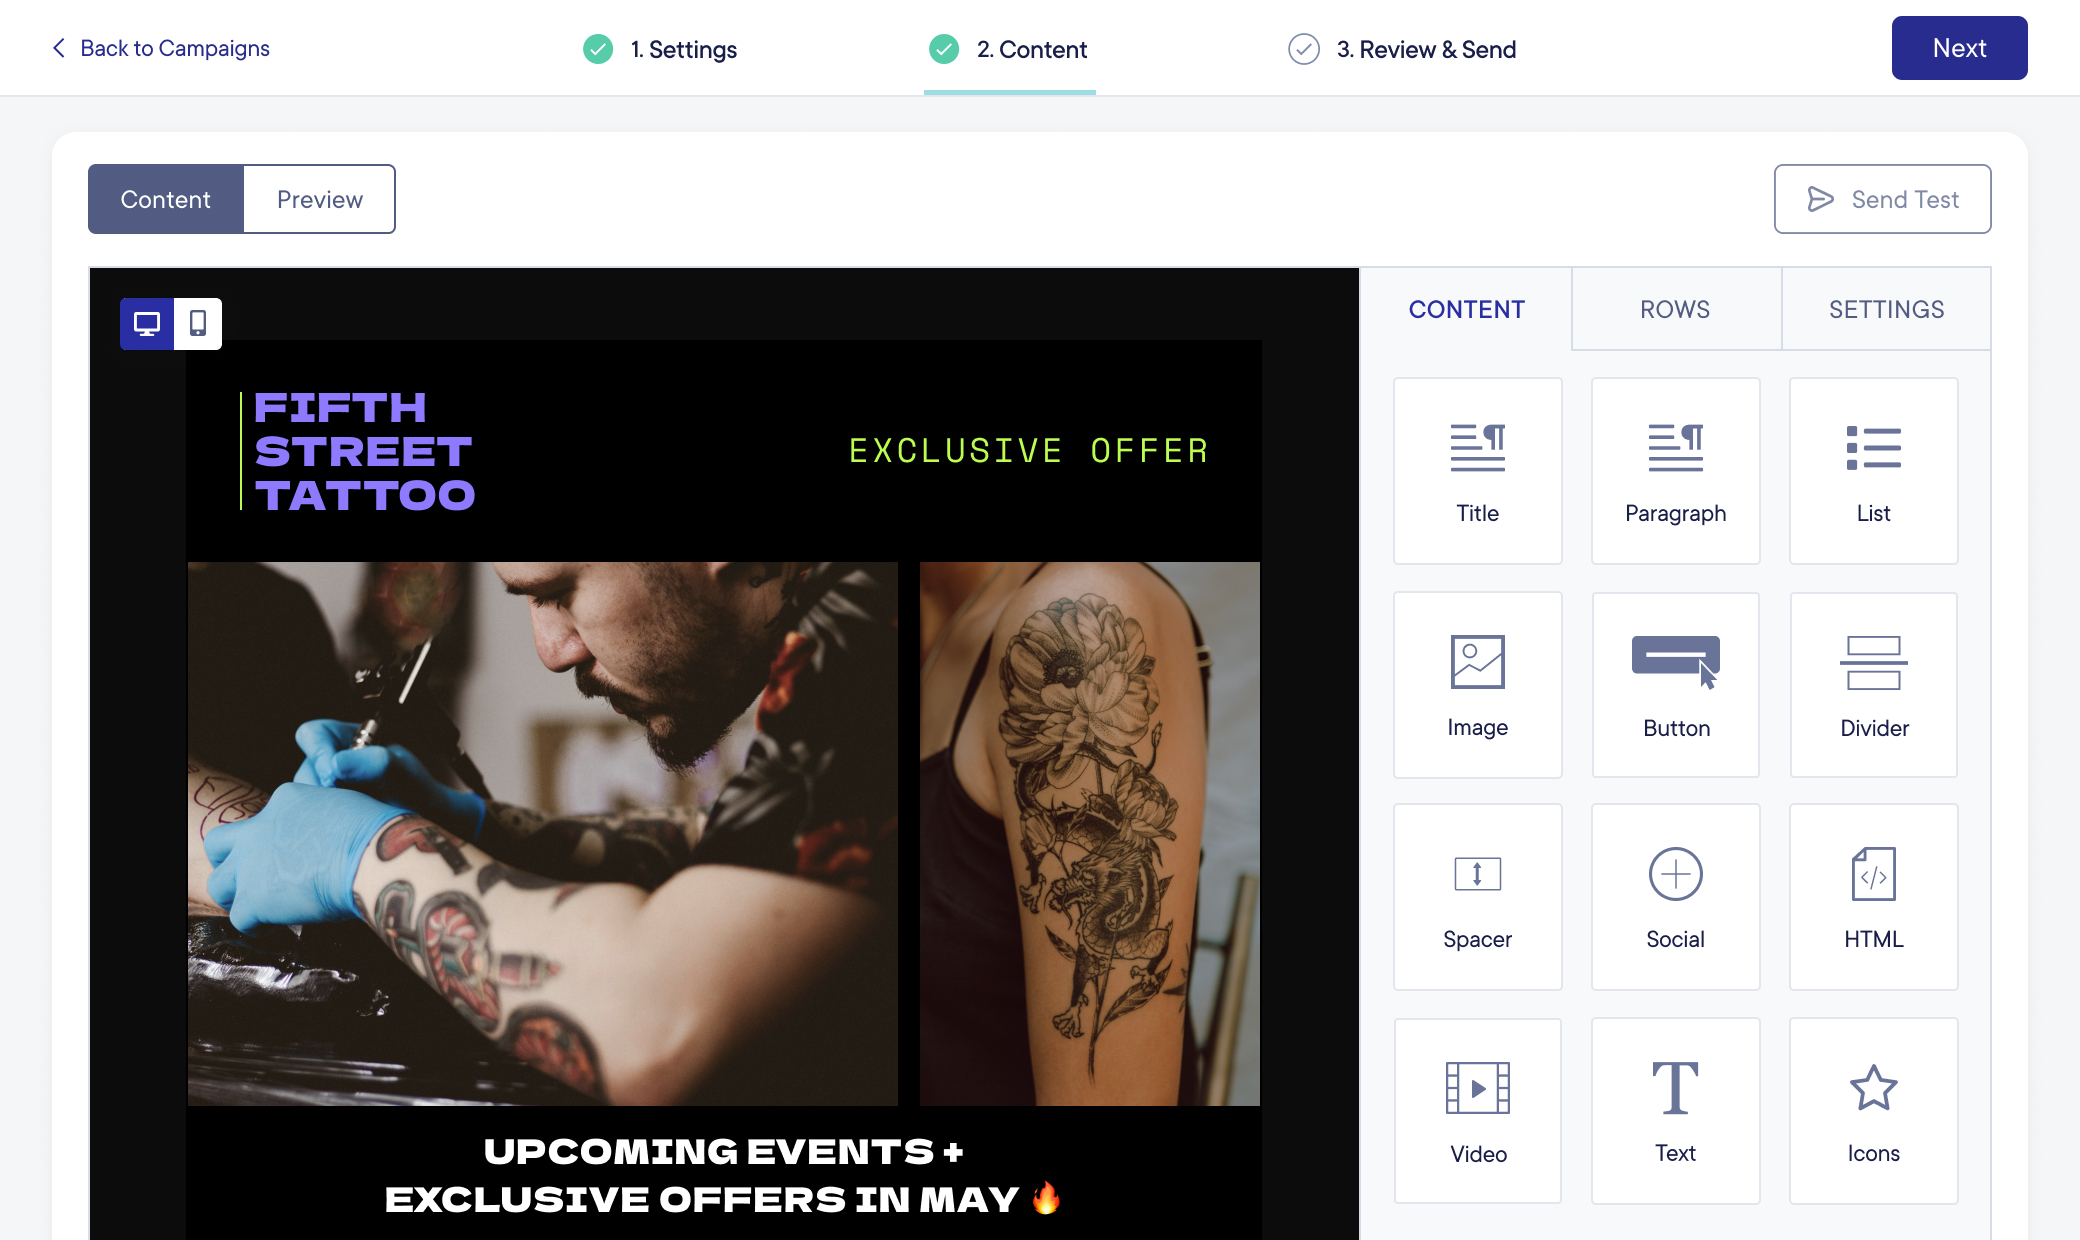Screen dimensions: 2080x1240
Task: Pick the List content block
Action: tap(1873, 471)
